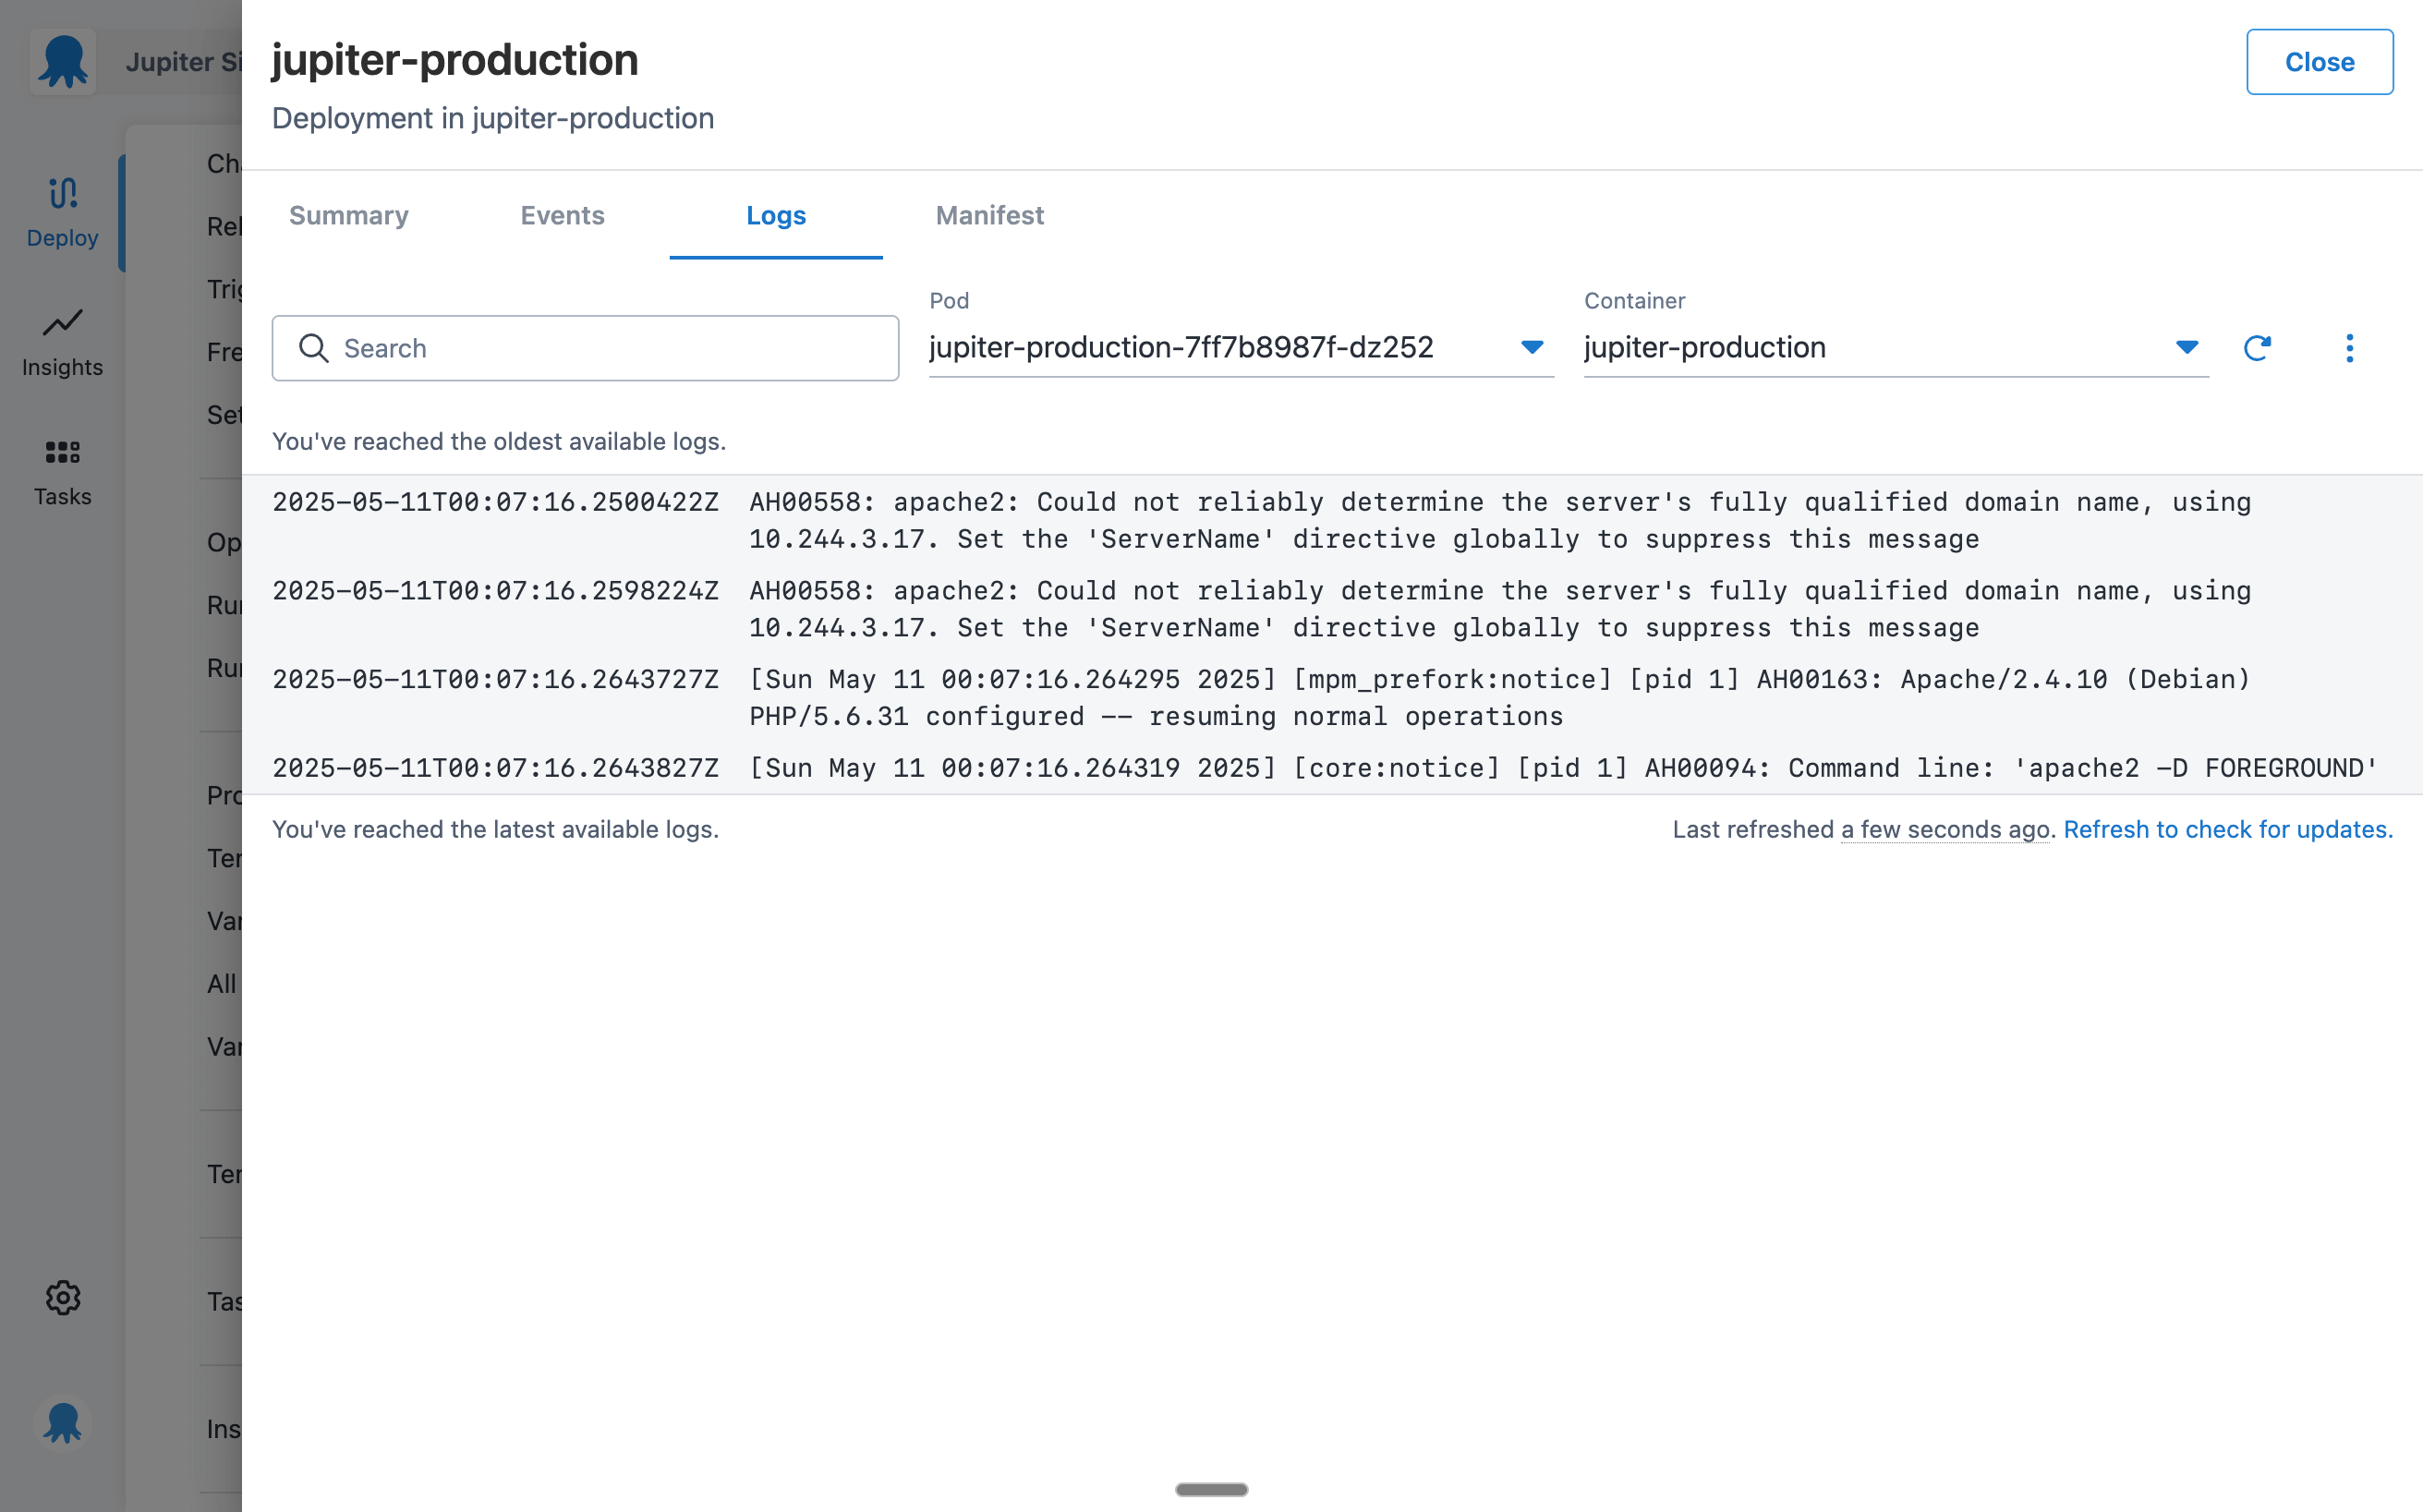Open the settings gear in the sidebar
The image size is (2423, 1512).
click(x=62, y=1297)
